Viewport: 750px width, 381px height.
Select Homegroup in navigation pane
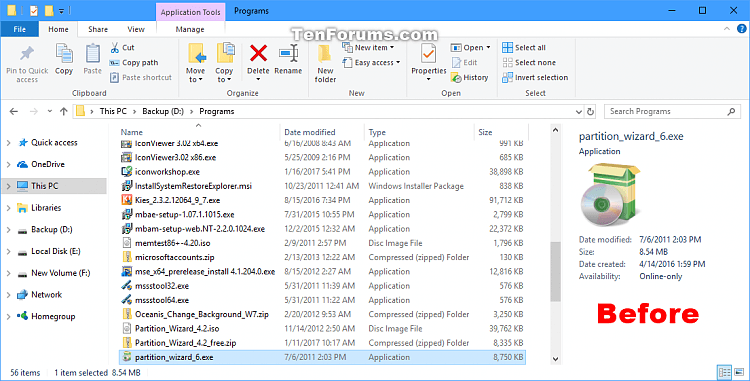tap(53, 316)
